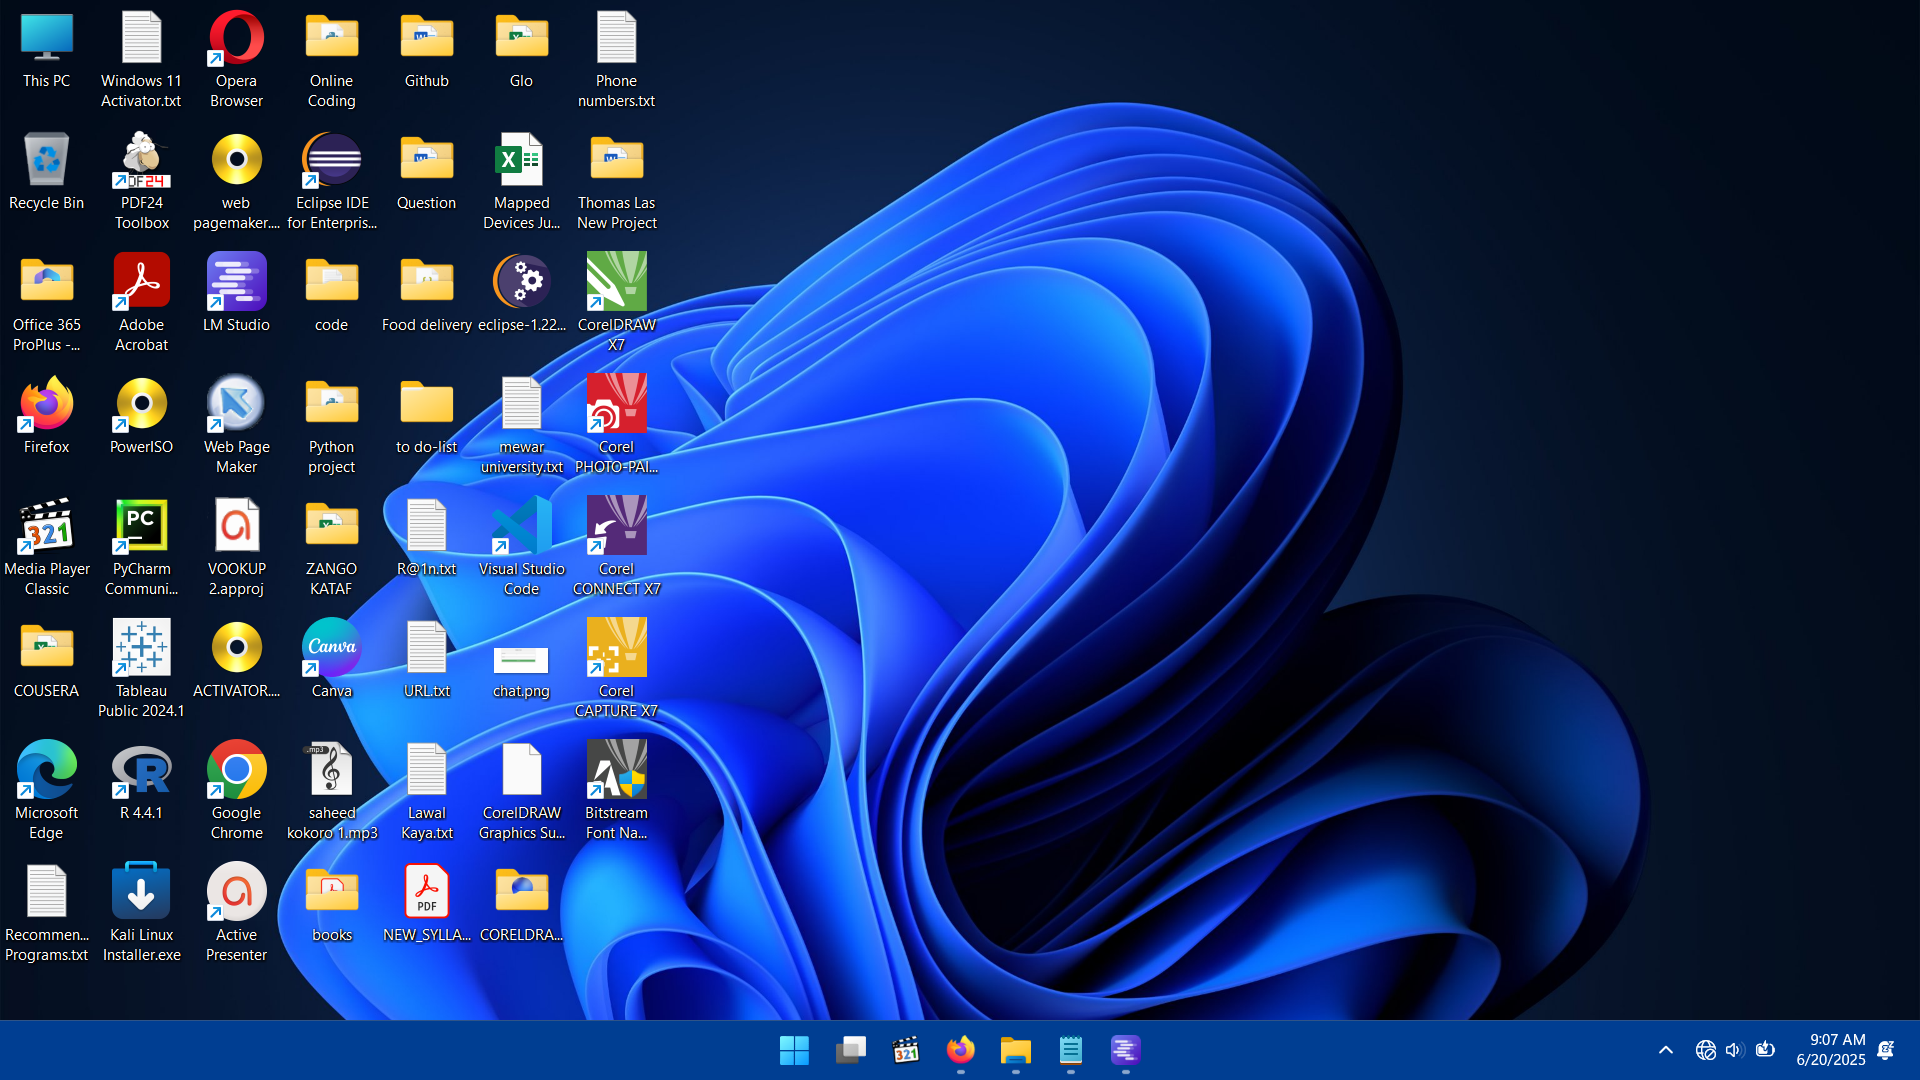
Task: Select the to do-list folder
Action: pos(427,416)
